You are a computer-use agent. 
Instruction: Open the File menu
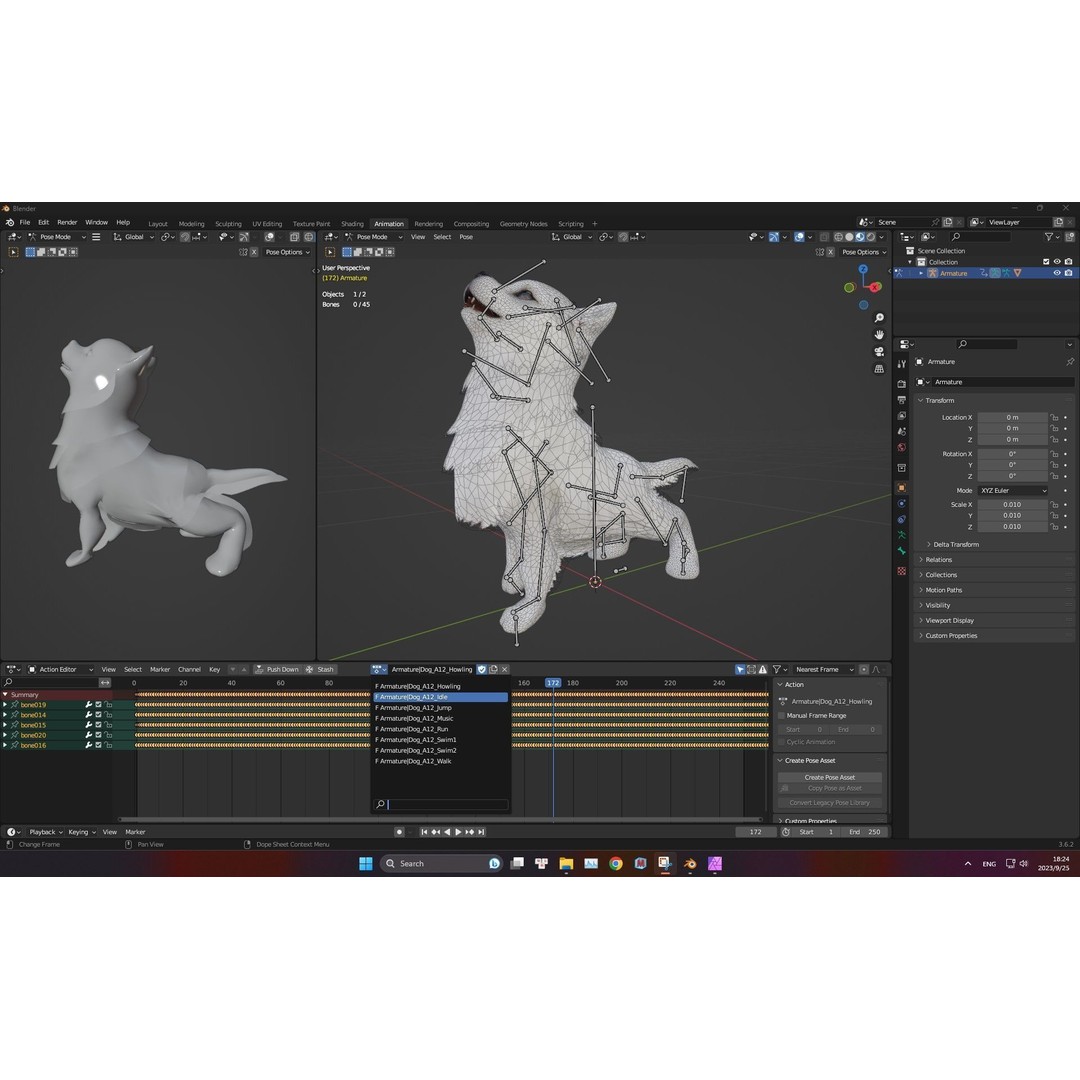pyautogui.click(x=25, y=222)
